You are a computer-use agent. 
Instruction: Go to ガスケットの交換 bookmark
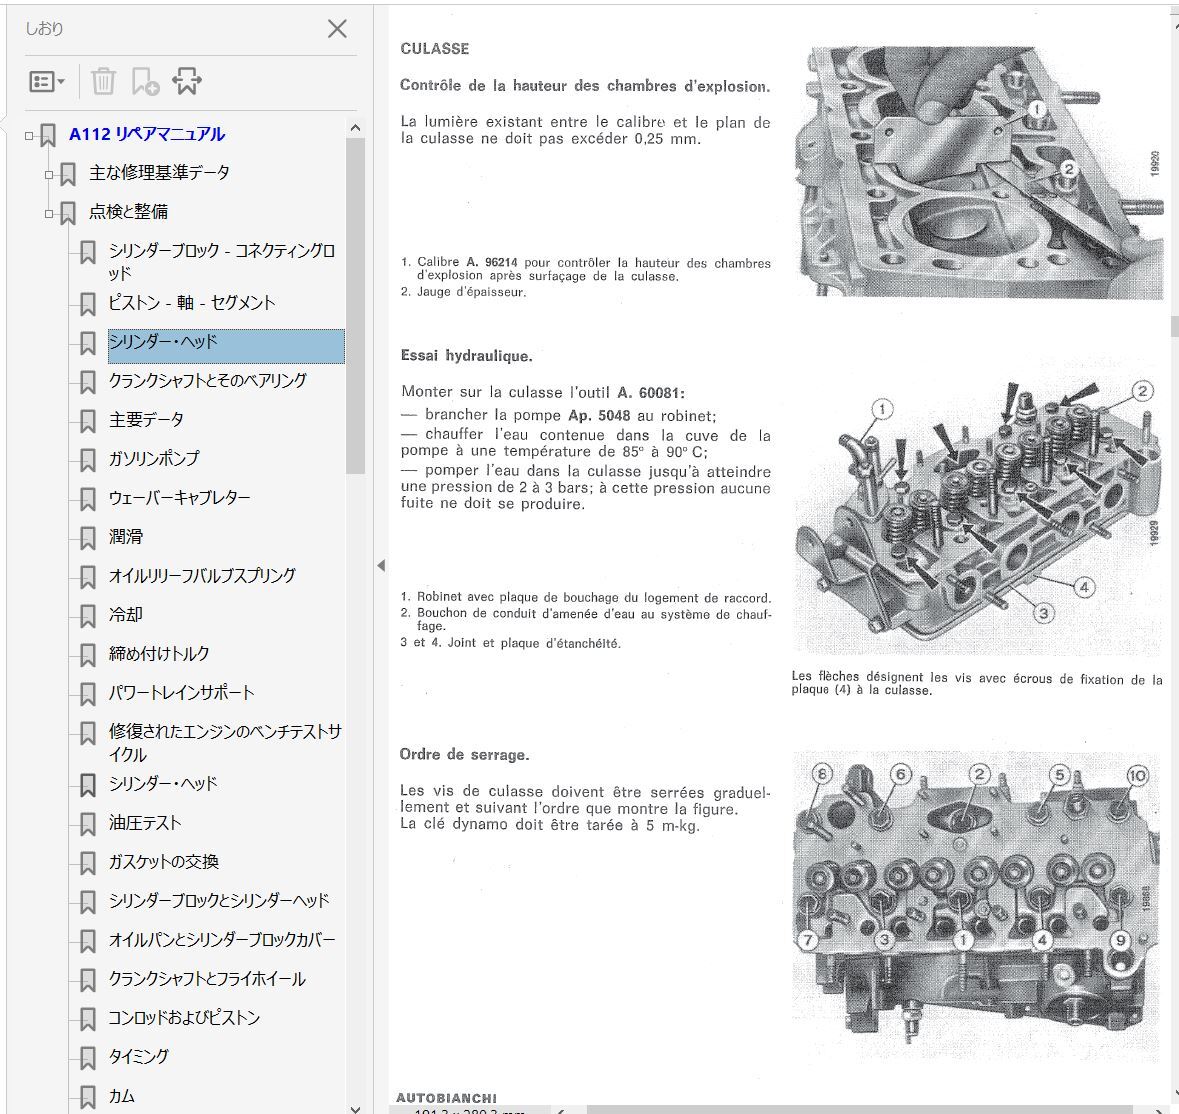coord(164,862)
